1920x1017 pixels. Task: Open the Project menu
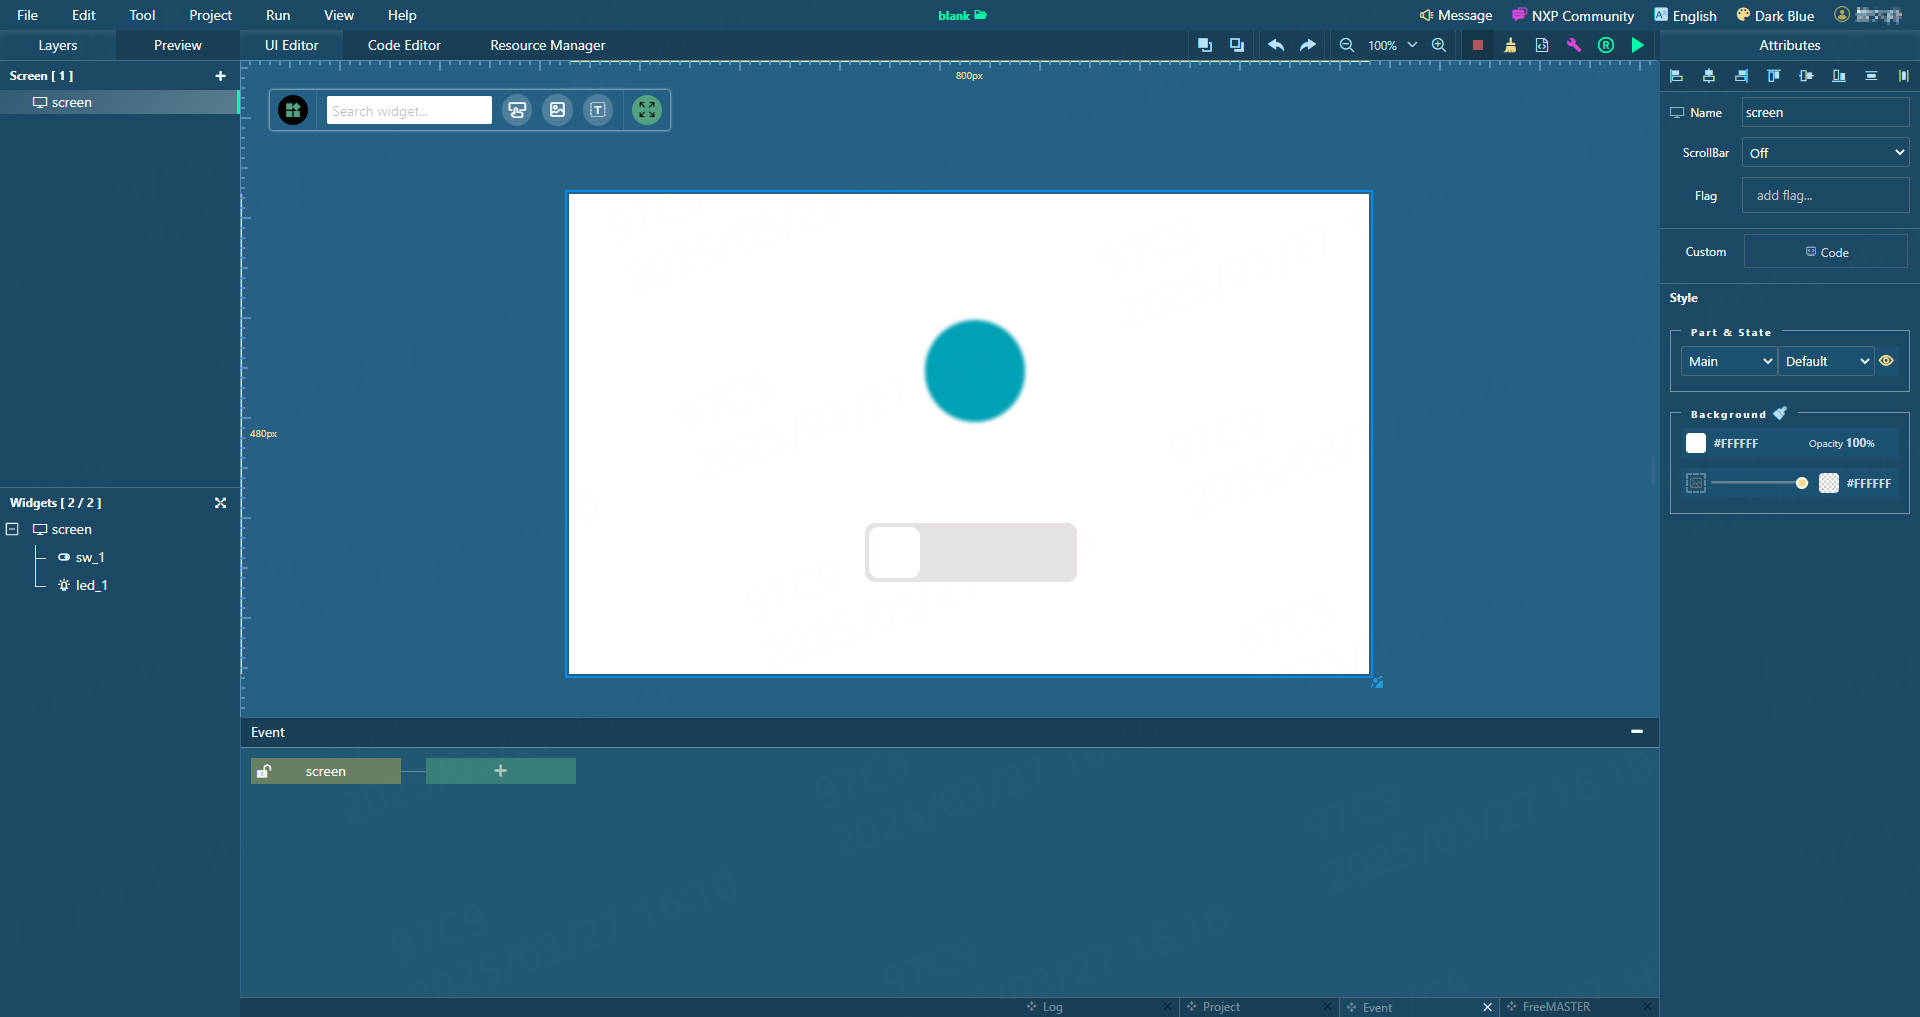click(210, 15)
